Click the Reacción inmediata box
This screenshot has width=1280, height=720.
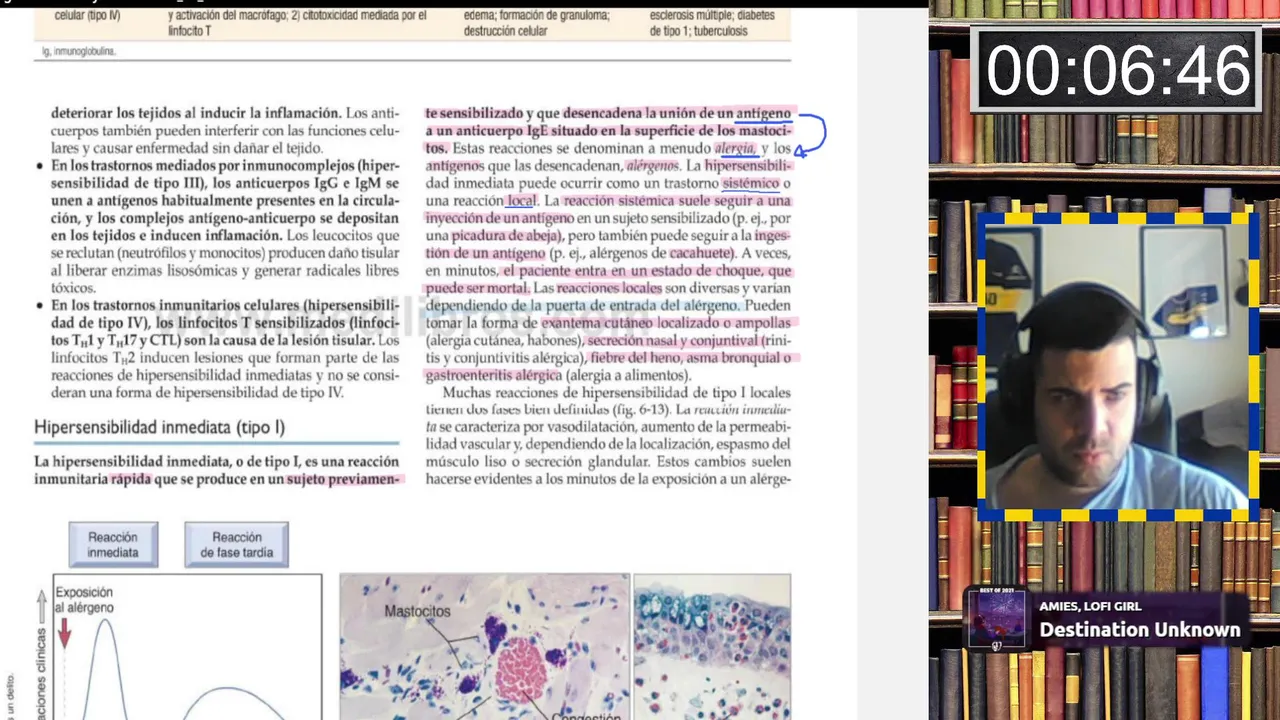[x=113, y=545]
